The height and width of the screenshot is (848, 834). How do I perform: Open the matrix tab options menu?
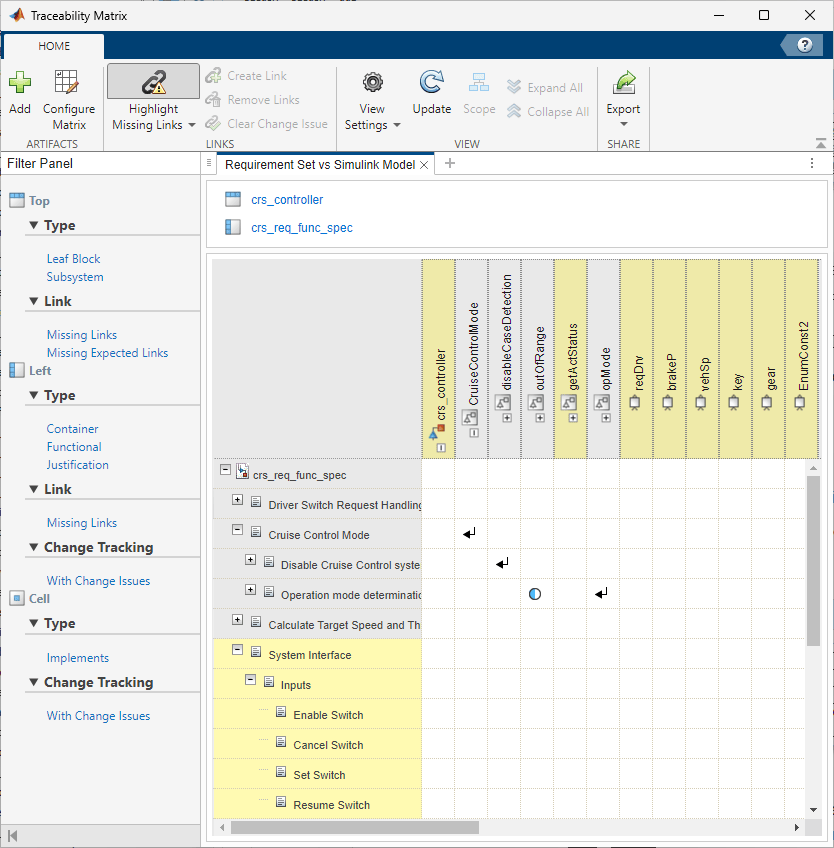[812, 163]
